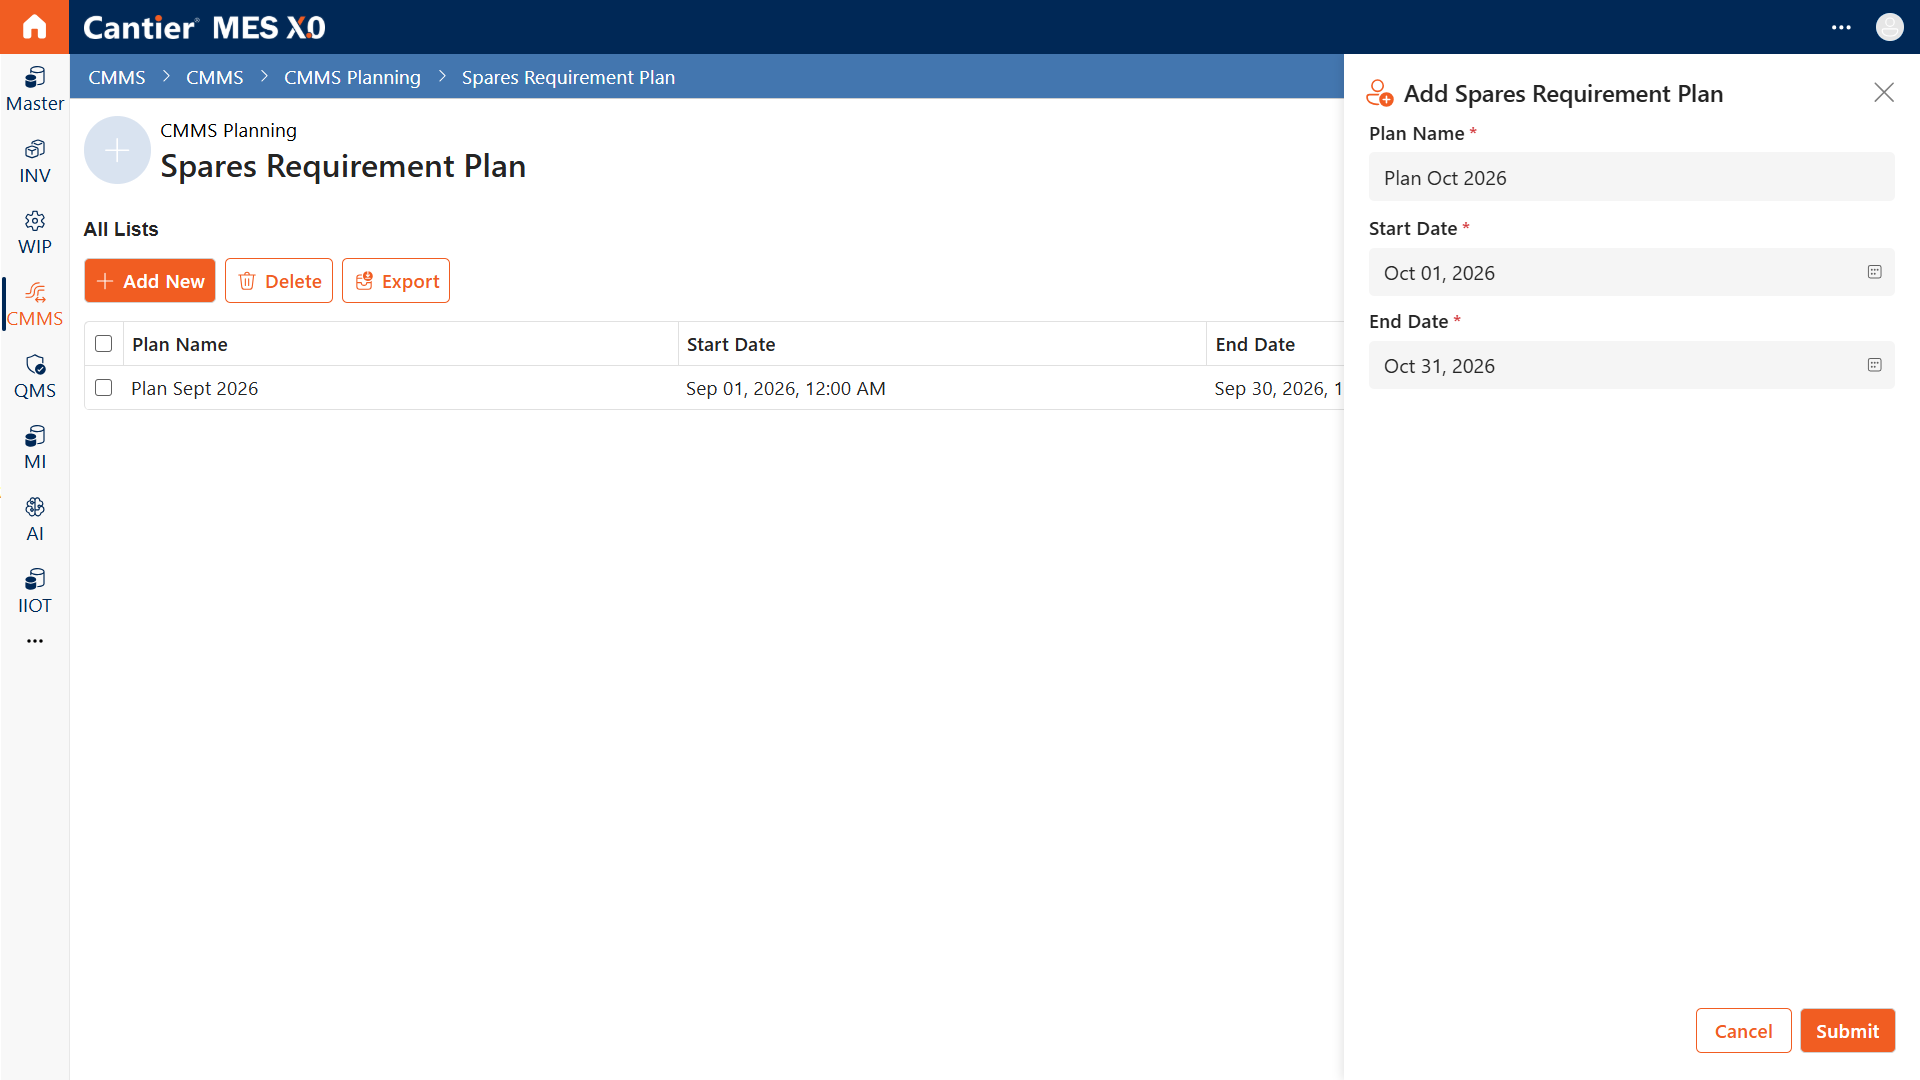The height and width of the screenshot is (1080, 1920).
Task: Click the Add New button
Action: 150,281
